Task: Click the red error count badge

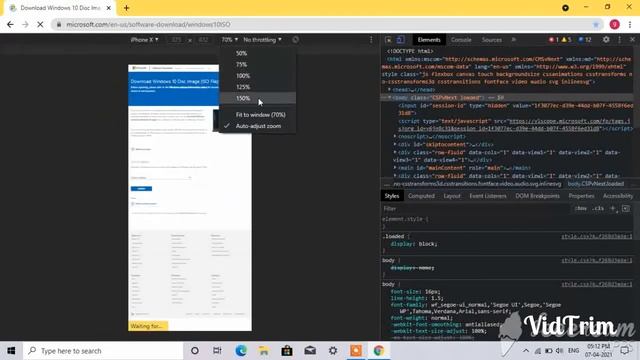Action: [x=553, y=40]
